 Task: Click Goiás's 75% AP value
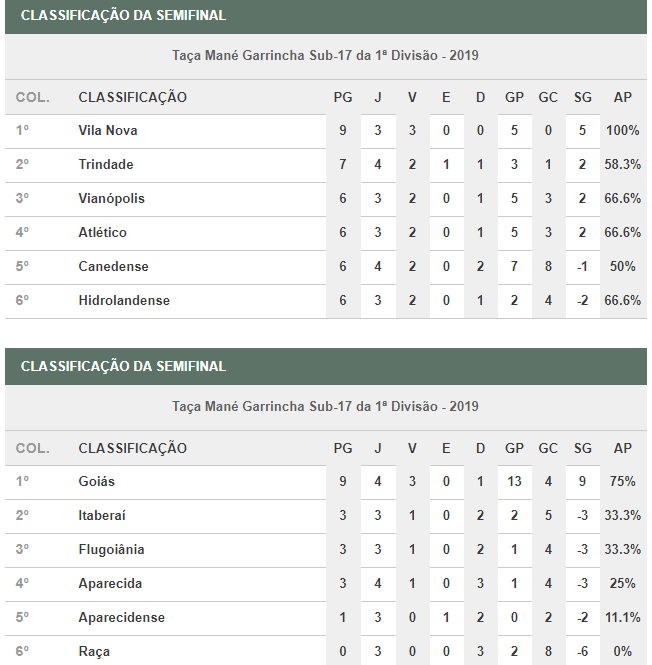pos(622,482)
